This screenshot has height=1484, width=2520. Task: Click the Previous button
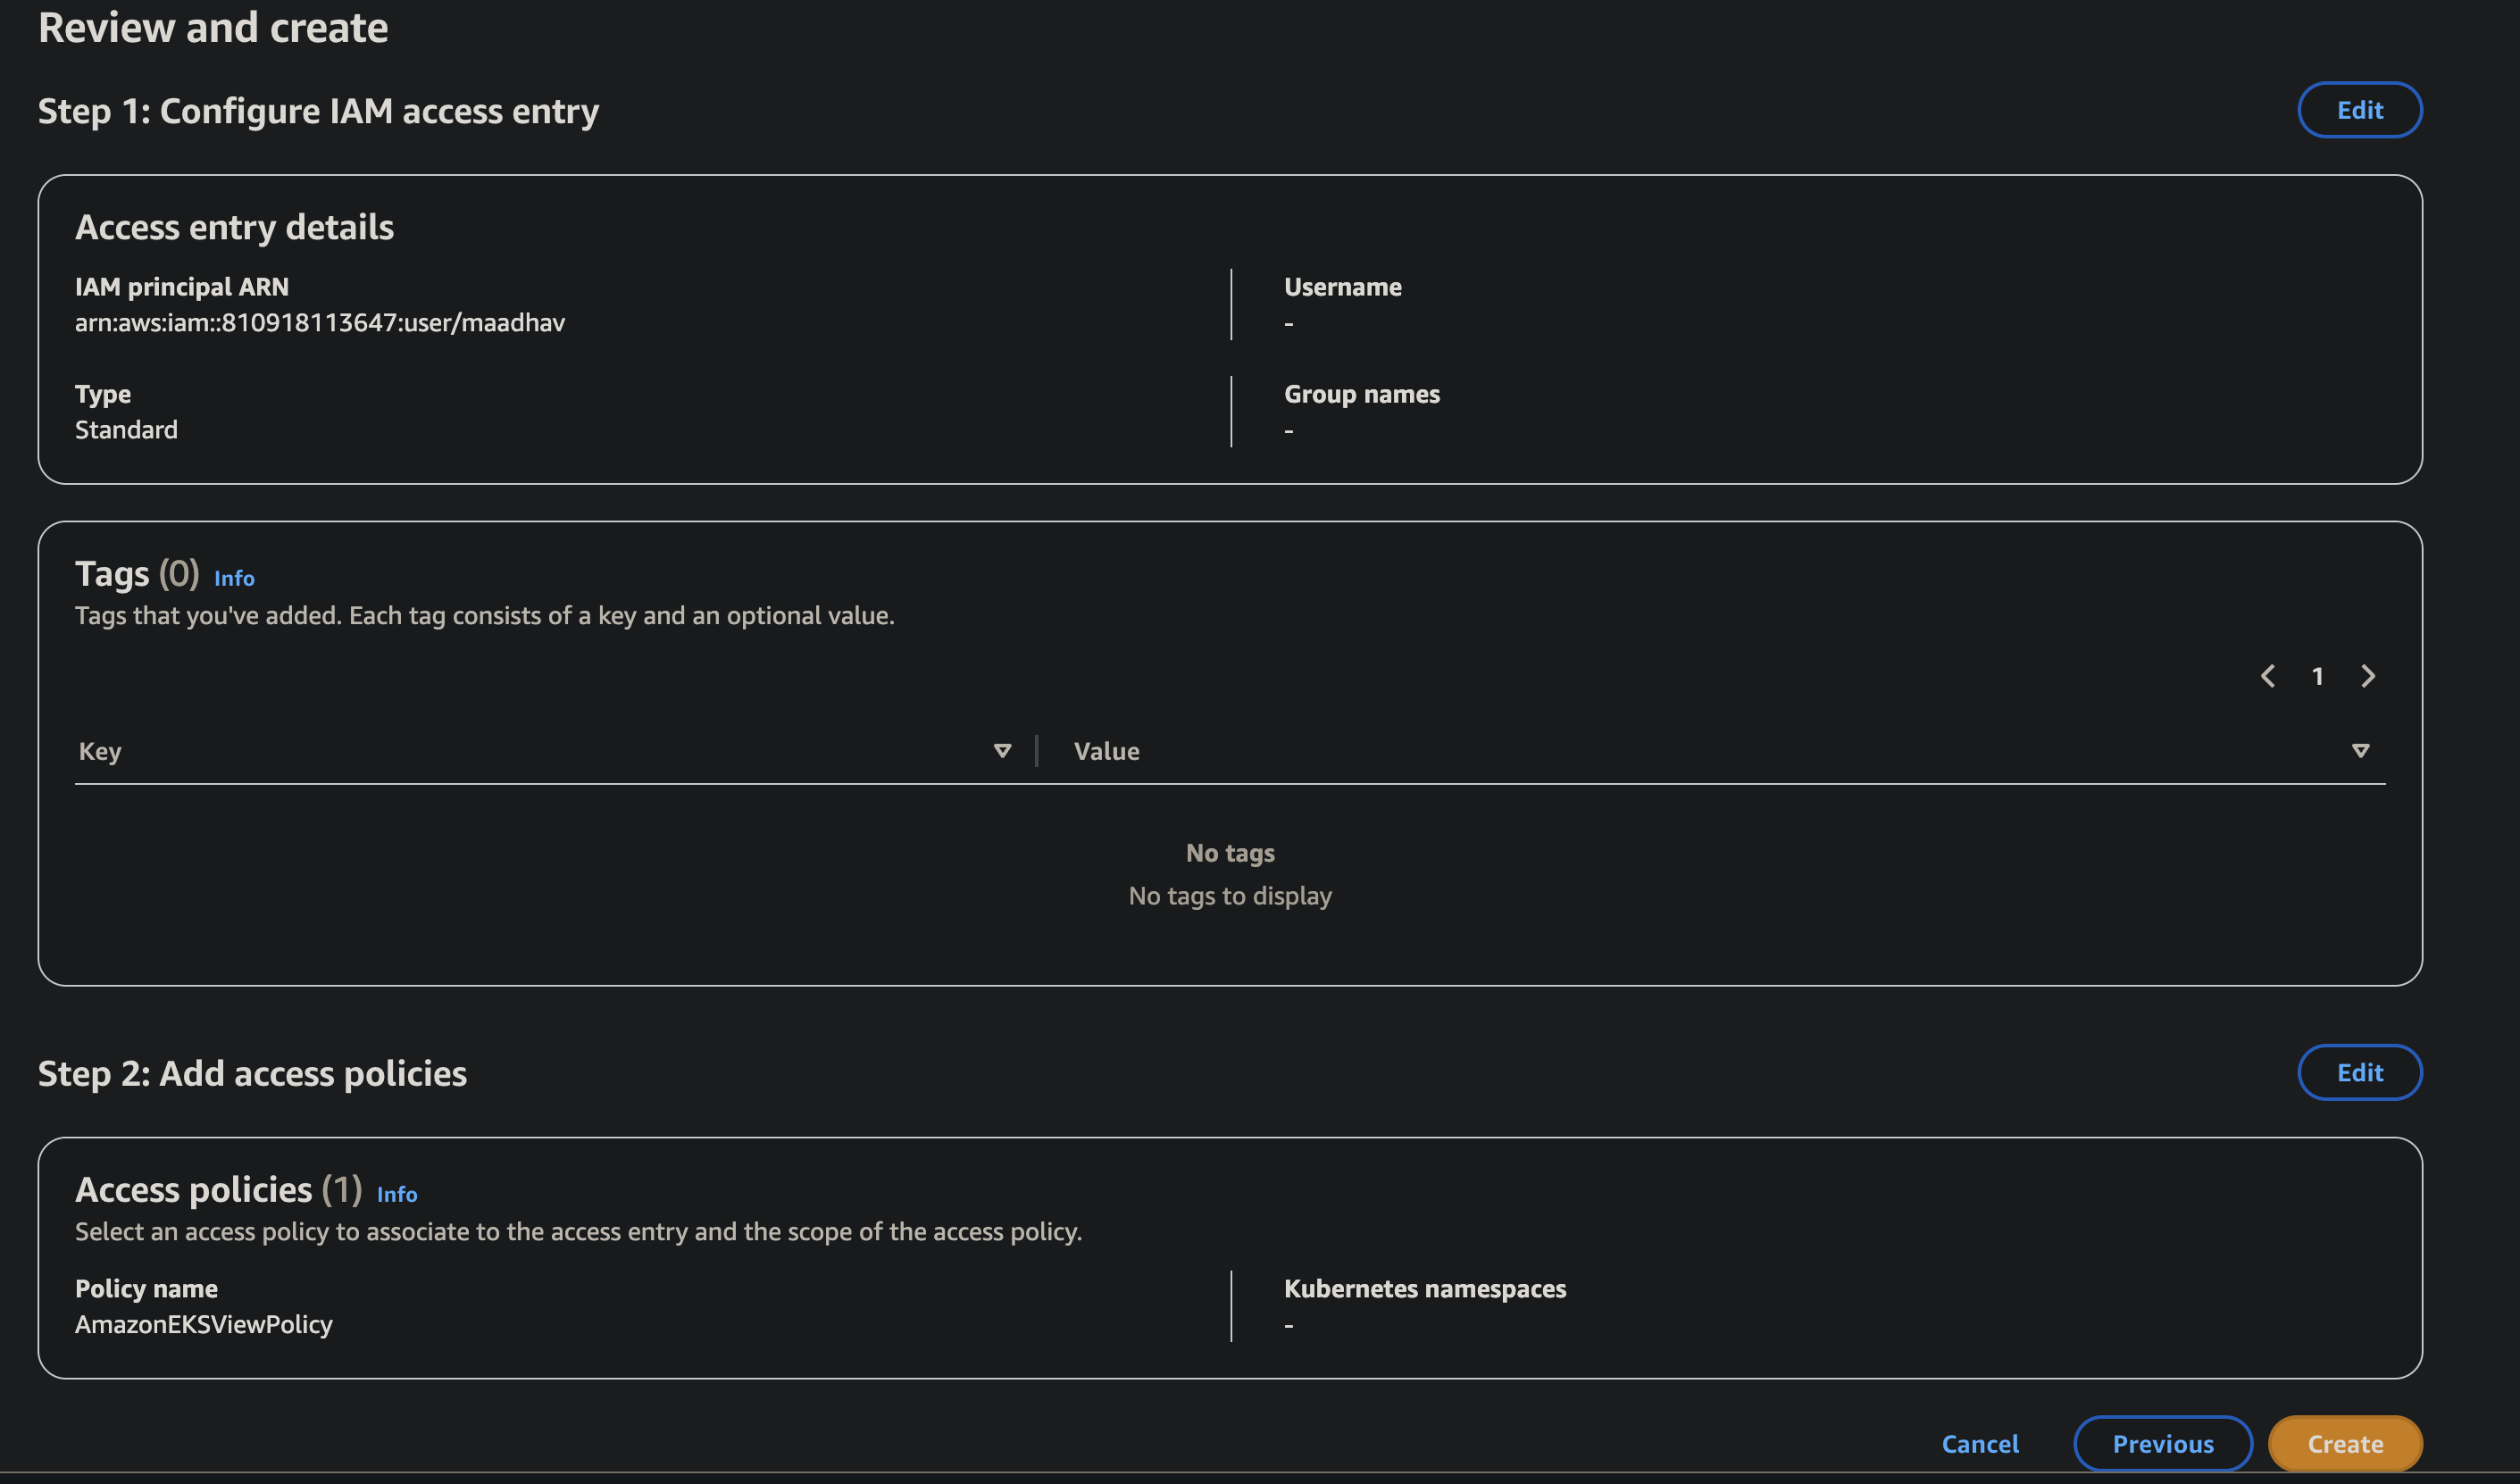coord(2162,1443)
